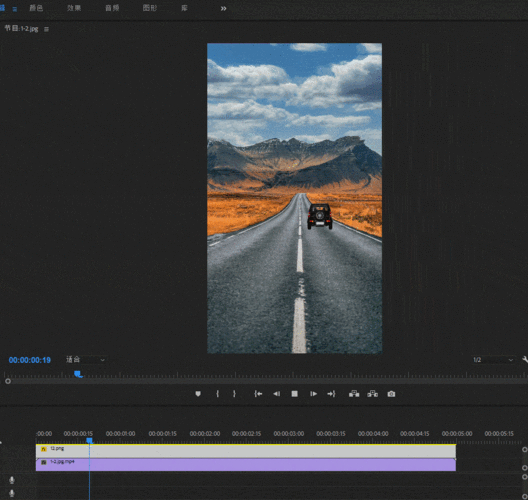Toggle the second voice-over record microphone
Viewport: 528px width, 500px height.
(x=12, y=493)
